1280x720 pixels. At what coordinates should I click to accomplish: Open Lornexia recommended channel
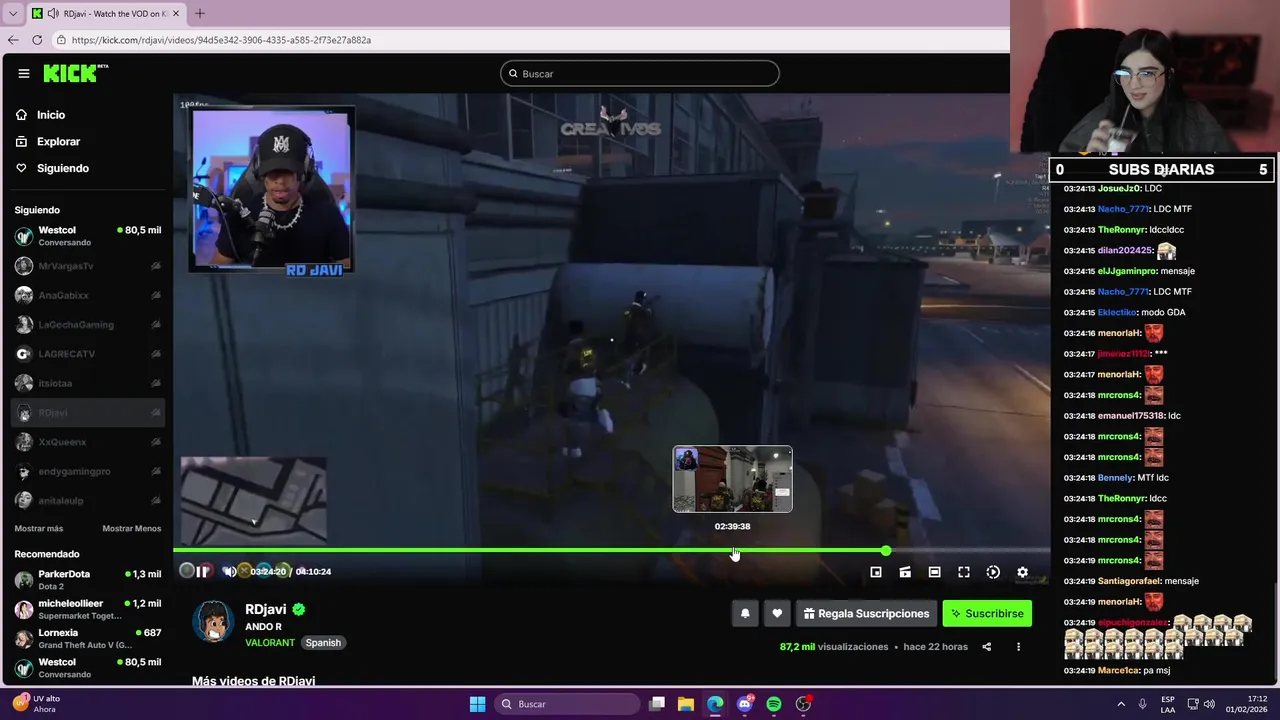pyautogui.click(x=87, y=638)
